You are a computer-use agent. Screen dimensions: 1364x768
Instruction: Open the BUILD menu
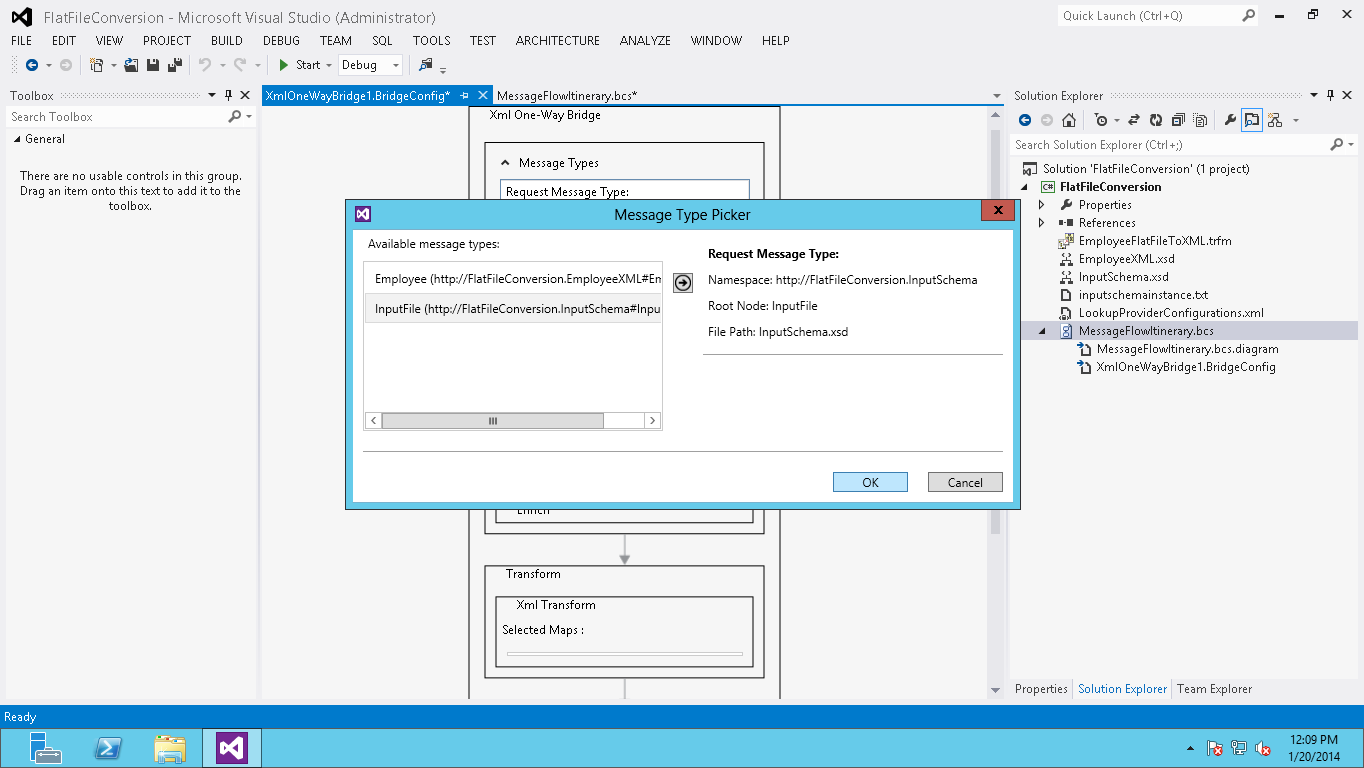tap(226, 40)
